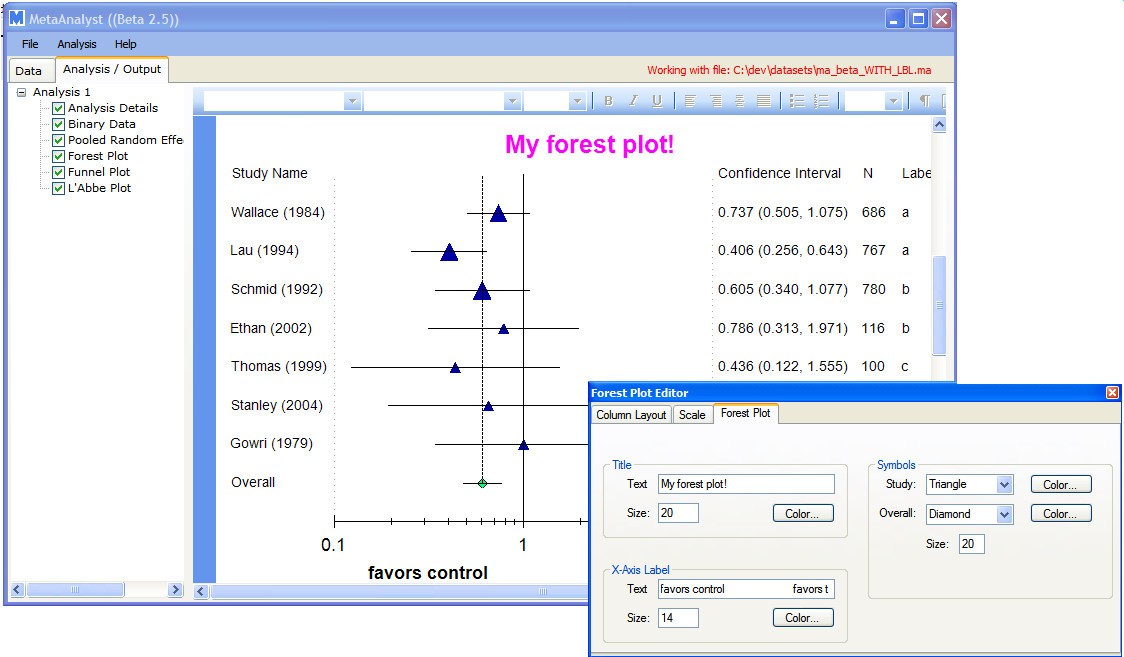Viewport: 1124px width, 657px height.
Task: Uncheck the Forest Plot checkbox
Action: coord(59,156)
